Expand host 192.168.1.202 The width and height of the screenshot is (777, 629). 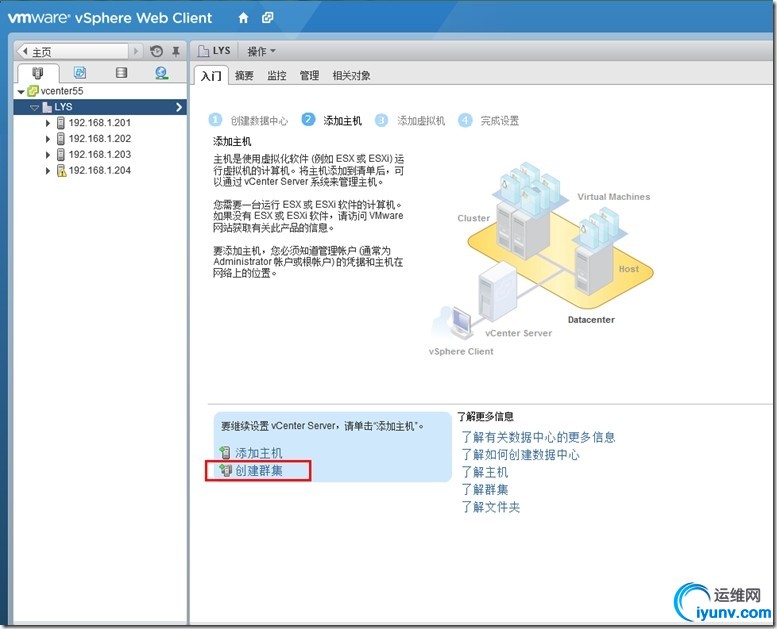[48, 139]
